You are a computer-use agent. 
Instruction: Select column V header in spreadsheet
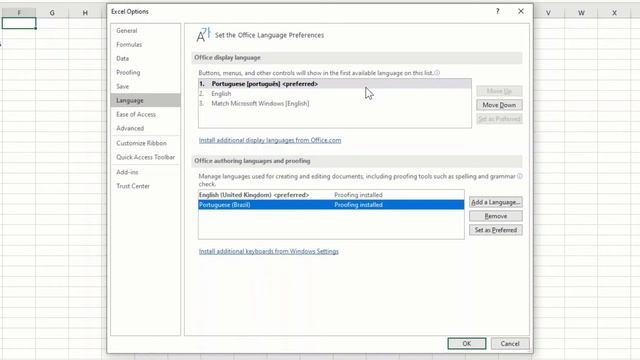(548, 13)
